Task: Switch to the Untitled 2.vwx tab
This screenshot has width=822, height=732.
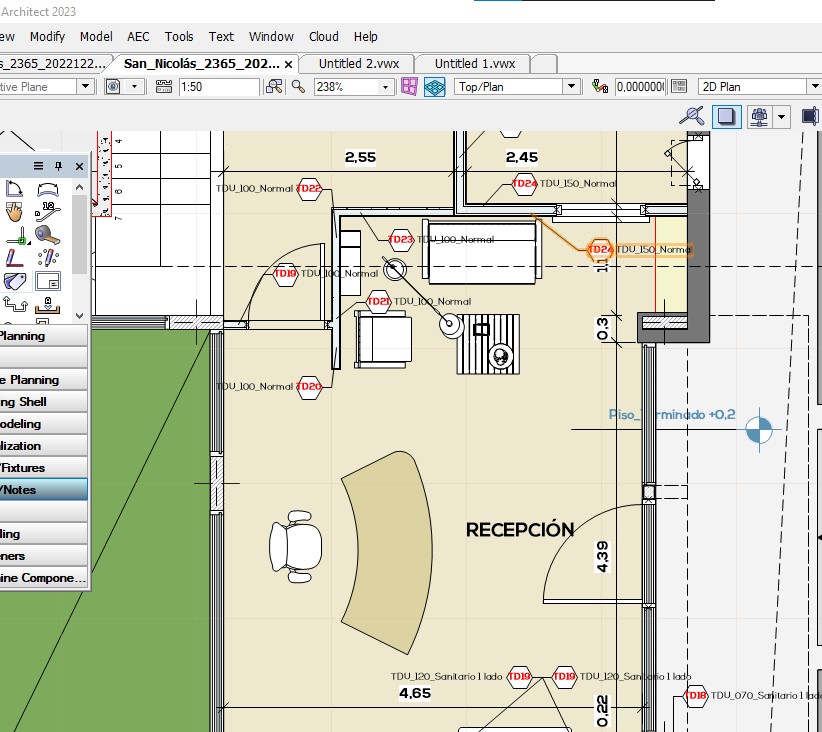Action: 356,62
